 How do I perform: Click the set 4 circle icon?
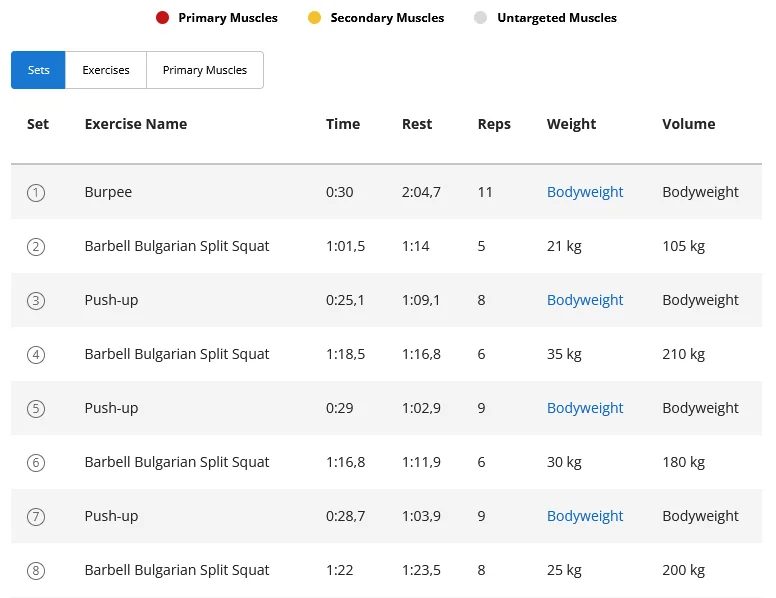[x=36, y=355]
